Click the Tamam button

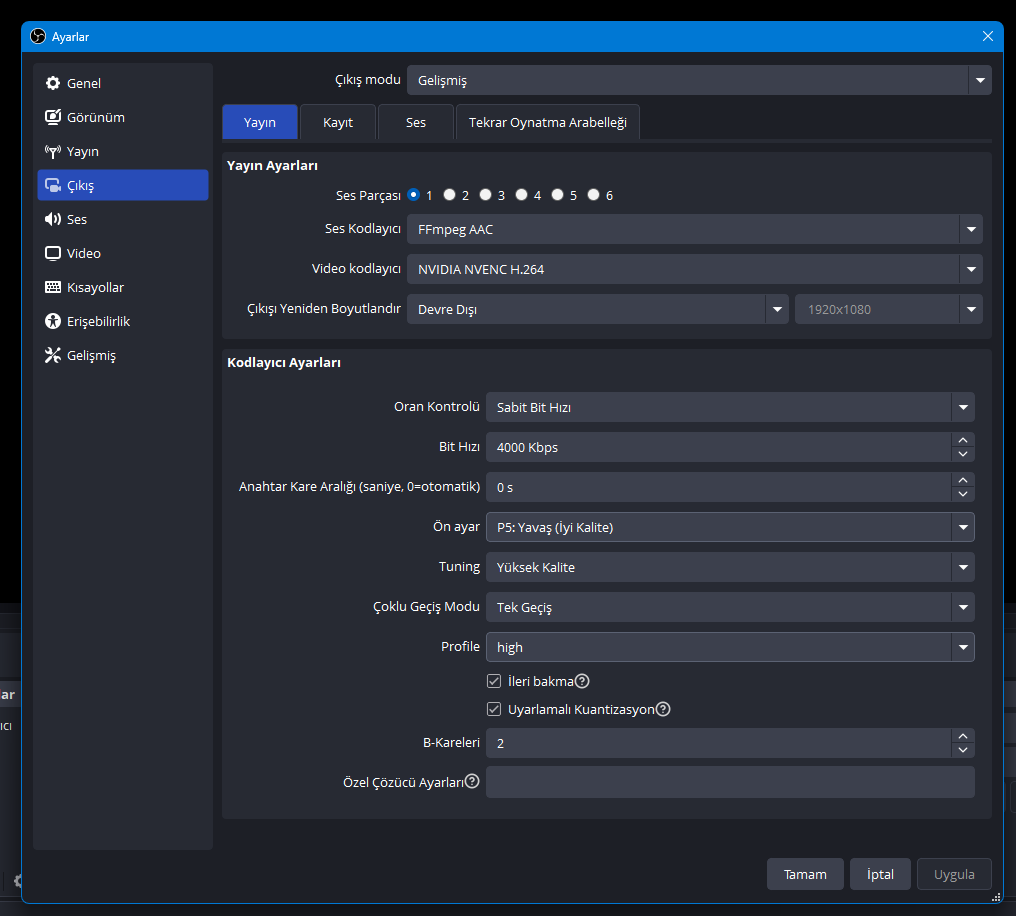805,874
